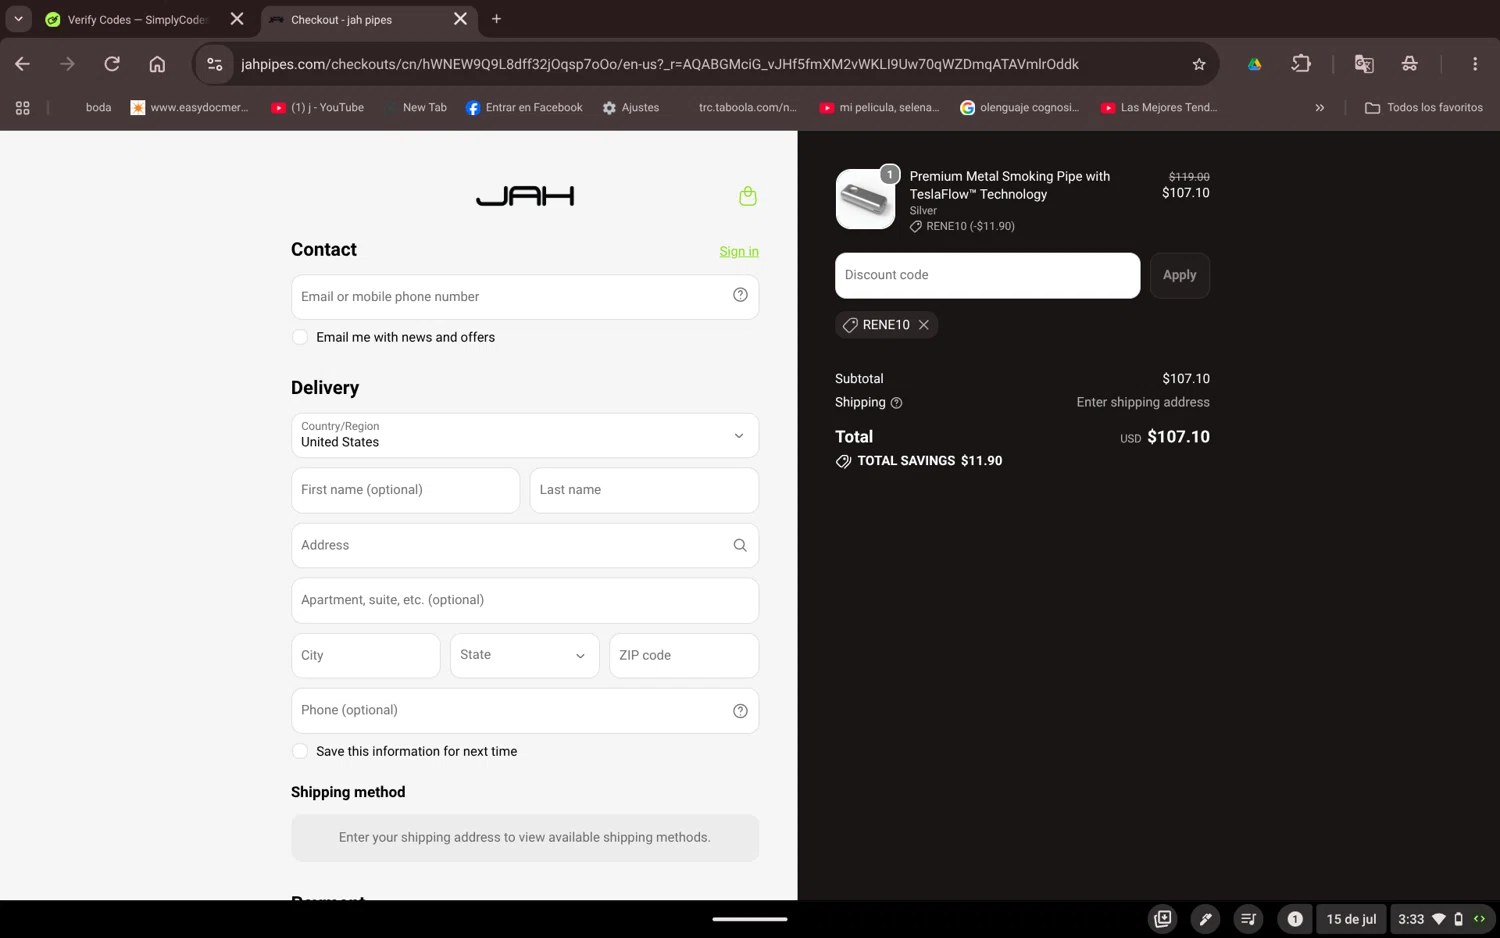This screenshot has width=1500, height=938.
Task: Click the Phone (optional) field
Action: point(525,711)
